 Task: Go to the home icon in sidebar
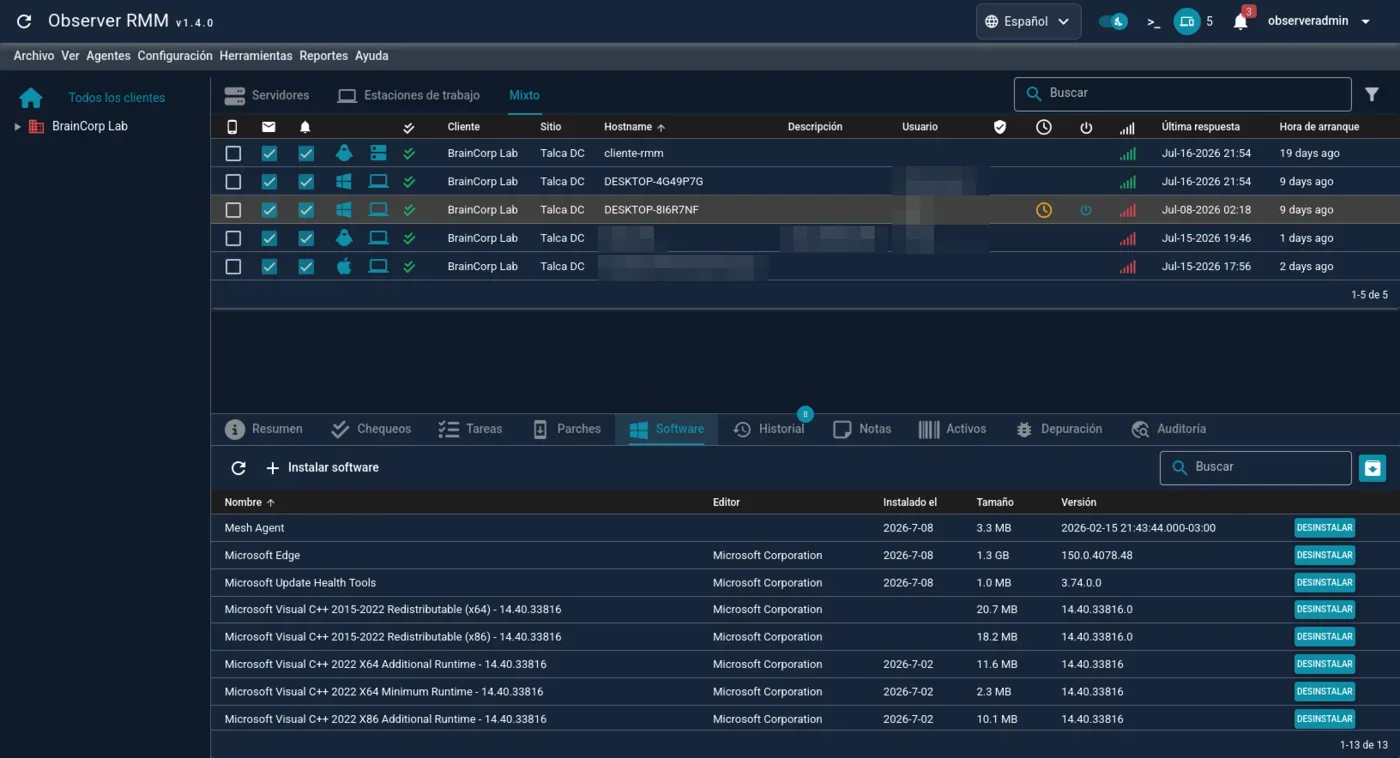pos(31,97)
